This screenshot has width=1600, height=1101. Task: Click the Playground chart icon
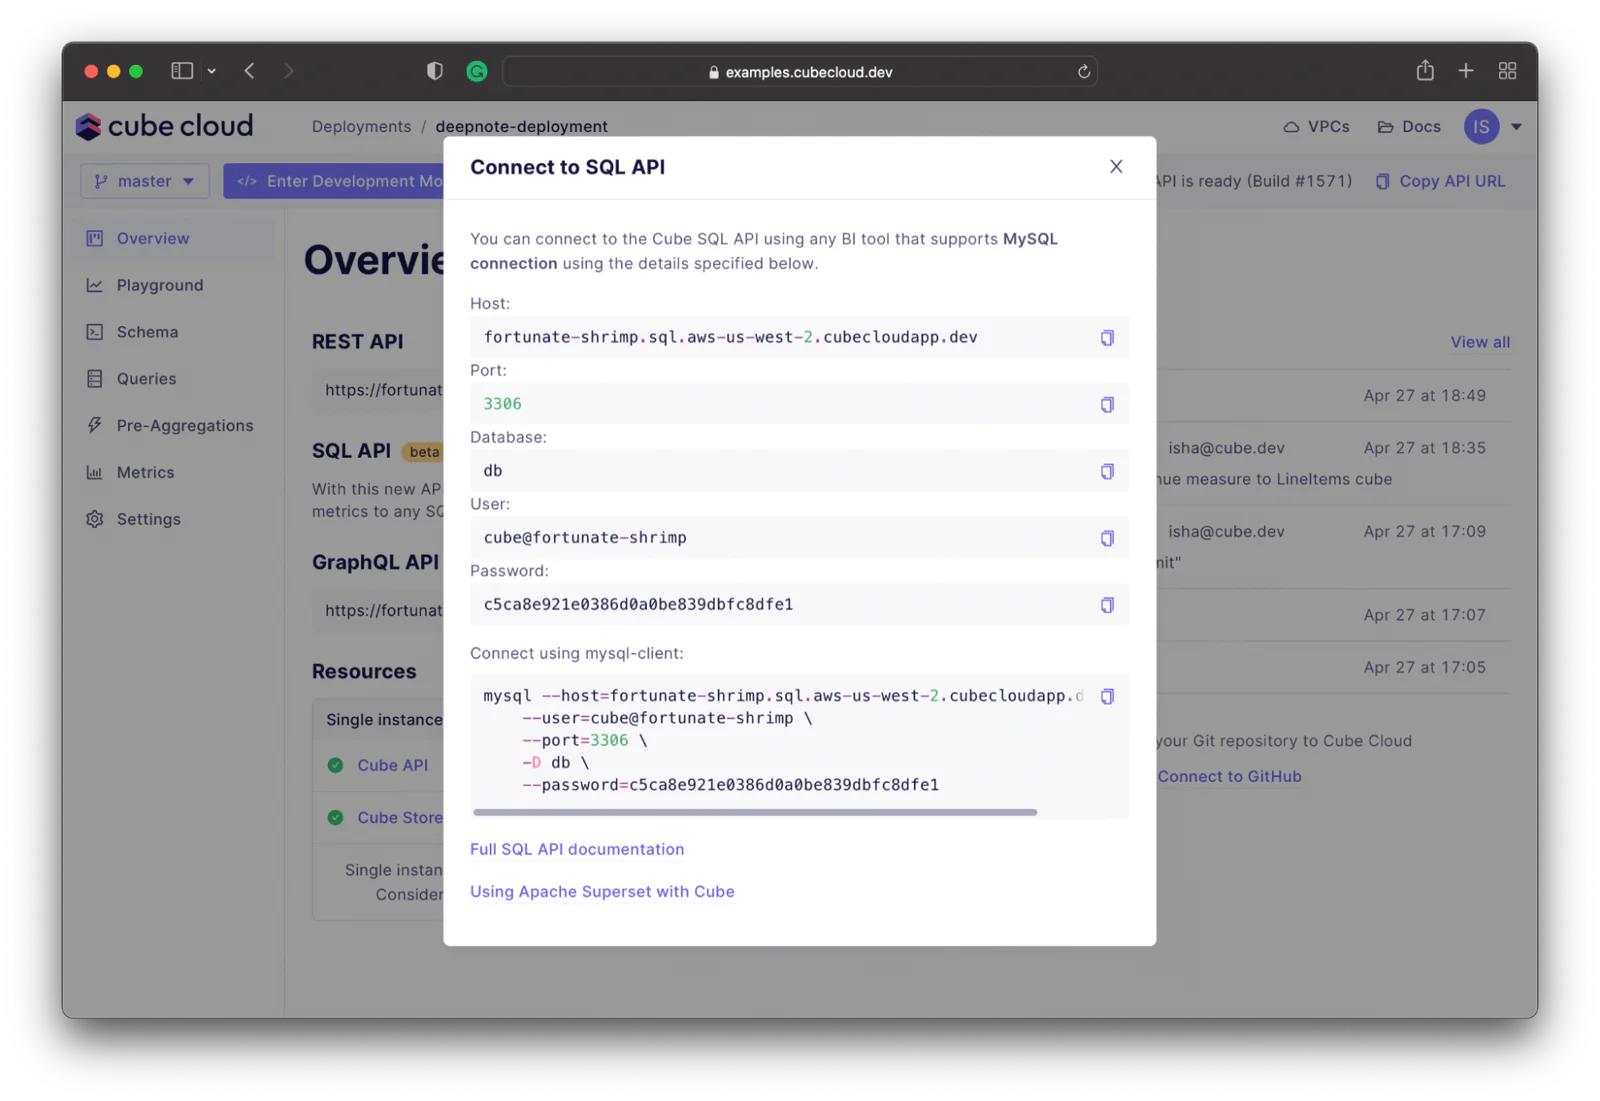coord(95,285)
